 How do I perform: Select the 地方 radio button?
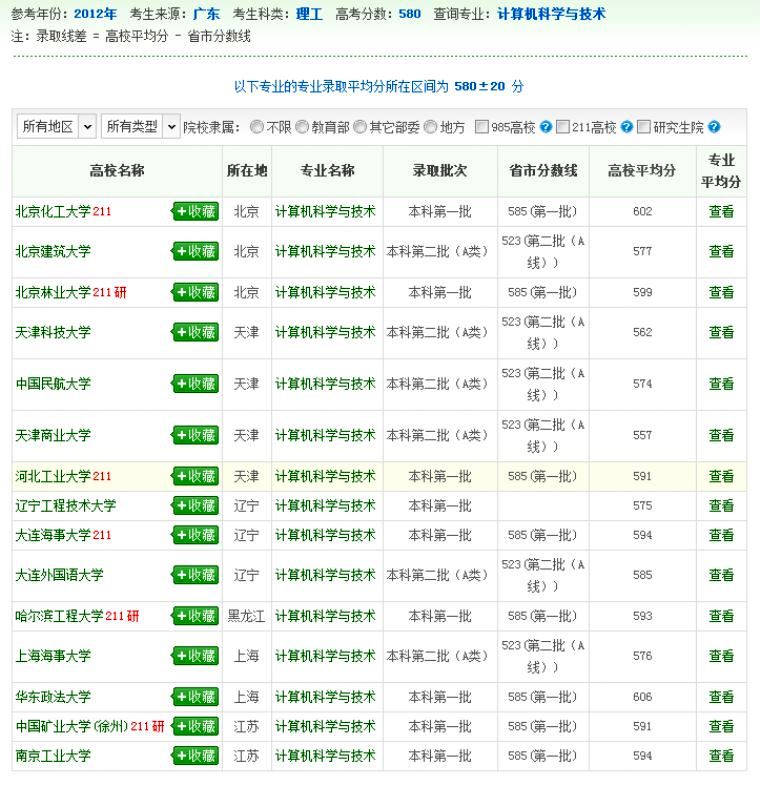(x=430, y=127)
